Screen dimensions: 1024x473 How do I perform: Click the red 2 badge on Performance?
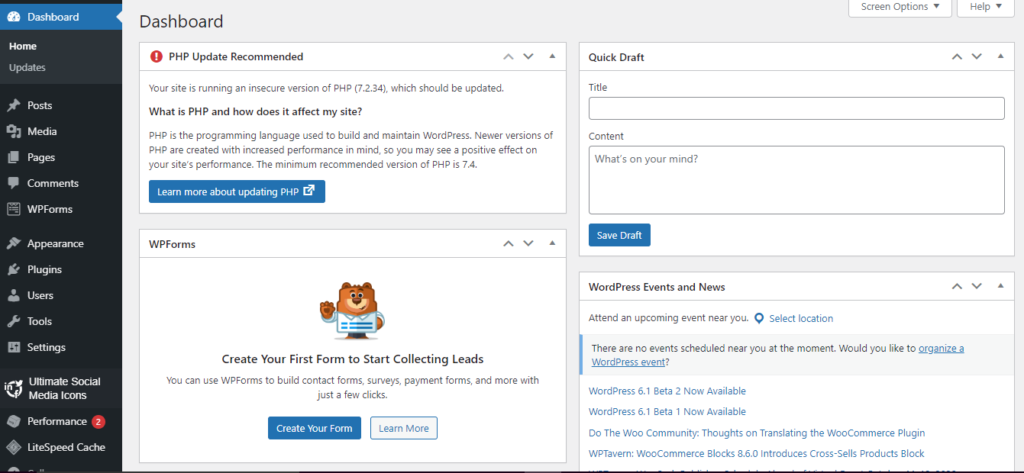point(98,421)
